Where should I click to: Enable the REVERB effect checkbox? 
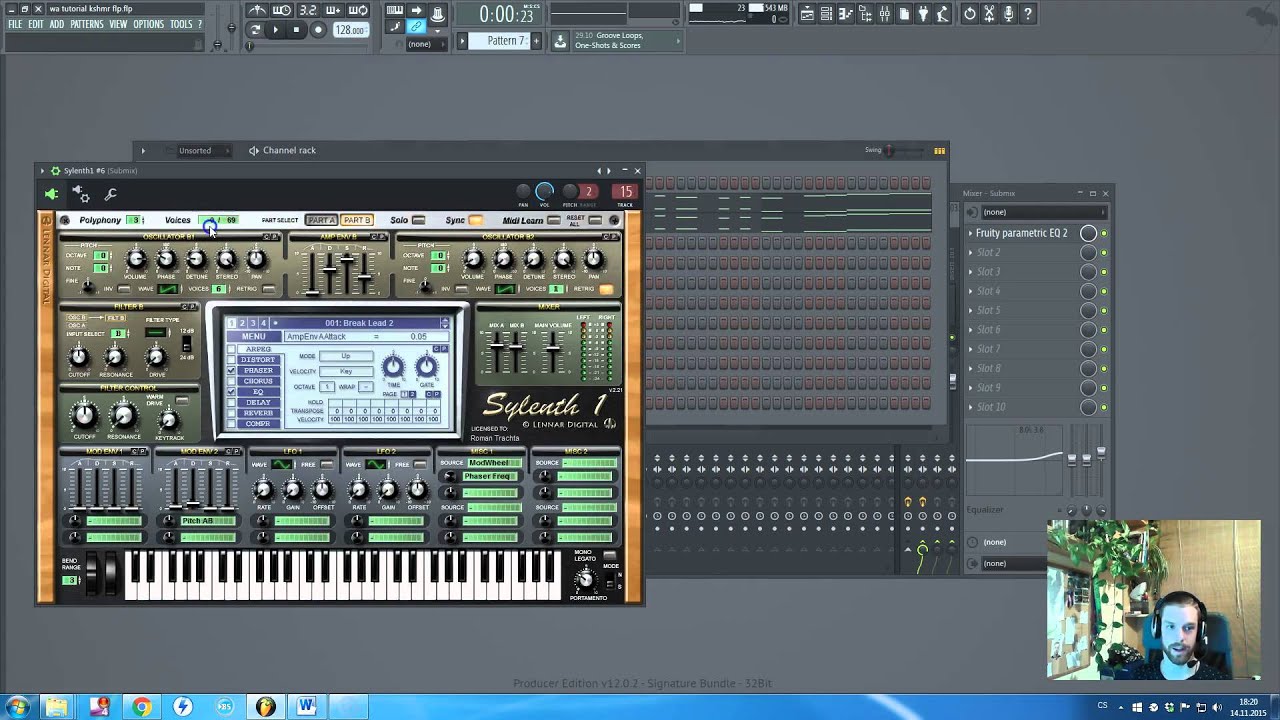click(232, 413)
